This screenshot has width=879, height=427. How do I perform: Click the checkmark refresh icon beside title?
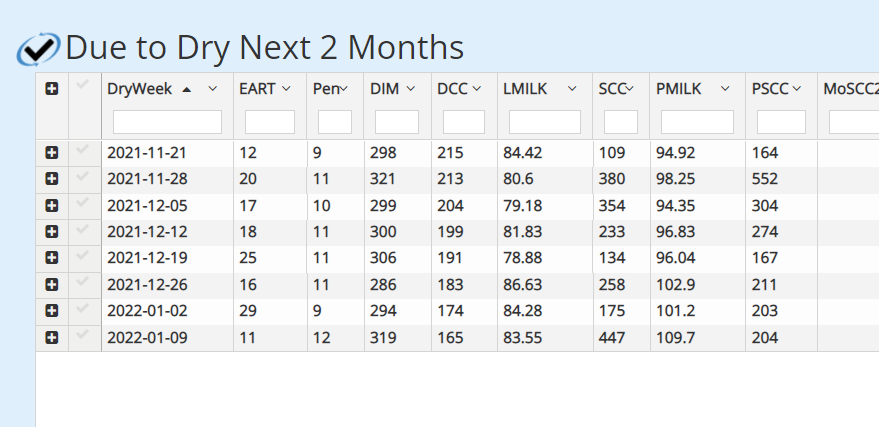[x=38, y=49]
